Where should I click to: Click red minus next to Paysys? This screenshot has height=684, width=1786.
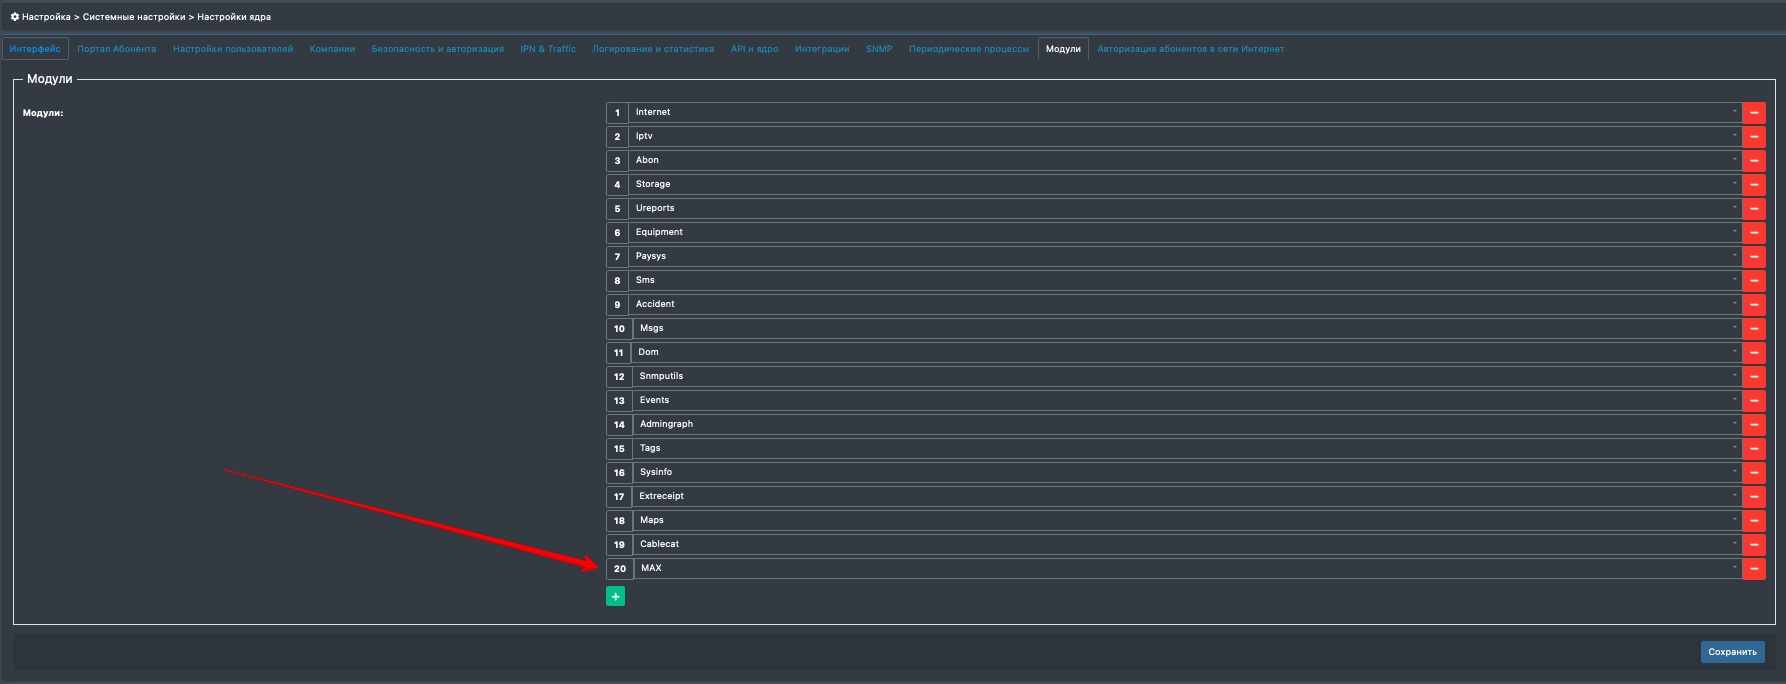coord(1753,257)
